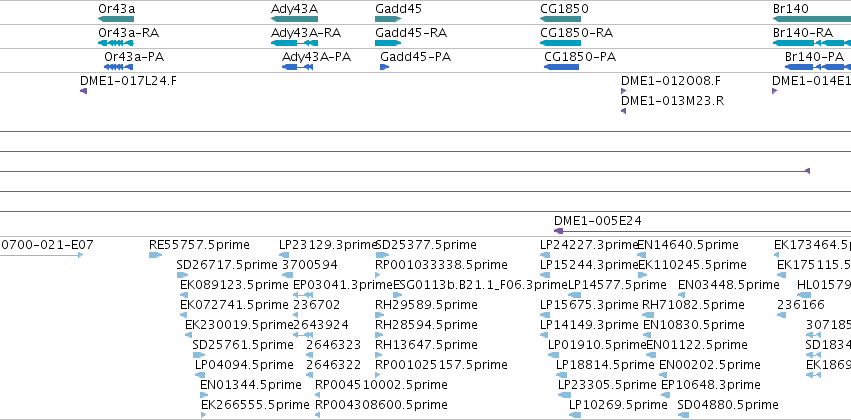This screenshot has height=420, width=851.
Task: Click EK110245.5prime EST
Action: click(x=642, y=275)
